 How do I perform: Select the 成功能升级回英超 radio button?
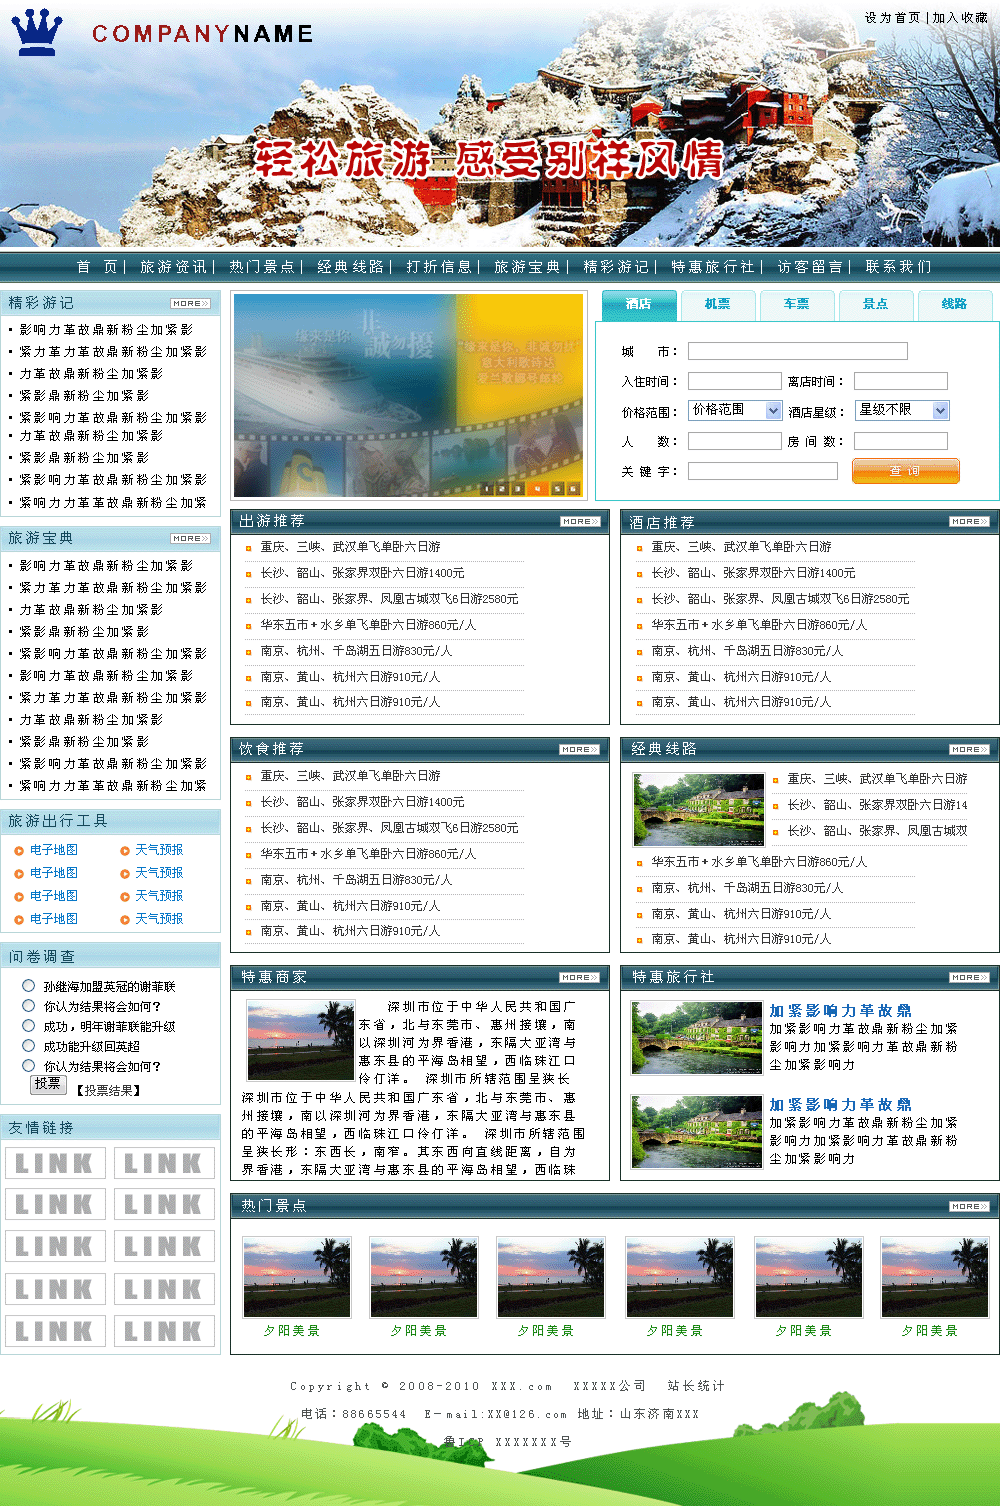tap(29, 1046)
